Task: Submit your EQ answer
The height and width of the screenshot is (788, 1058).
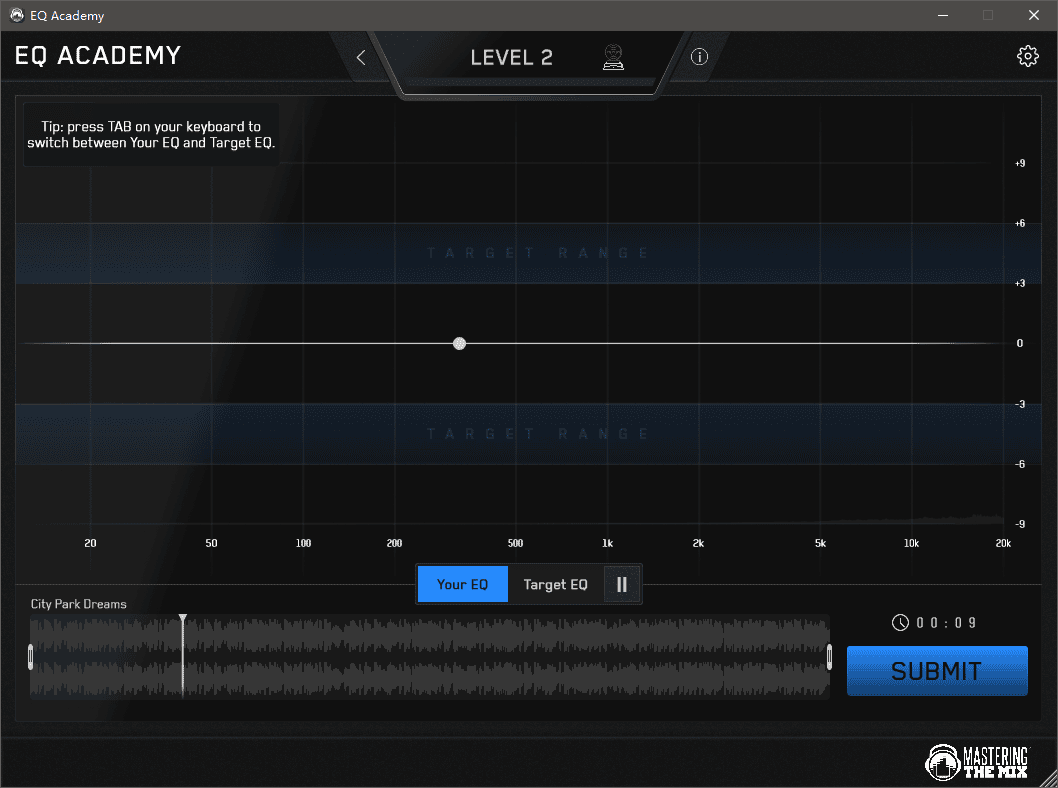Action: [x=936, y=671]
